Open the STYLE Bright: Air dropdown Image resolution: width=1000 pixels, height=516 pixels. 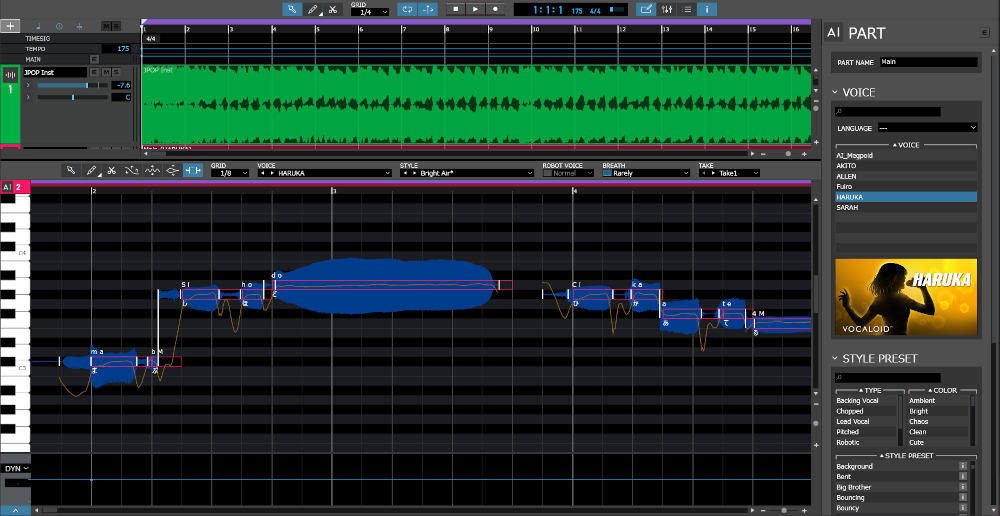(467, 173)
